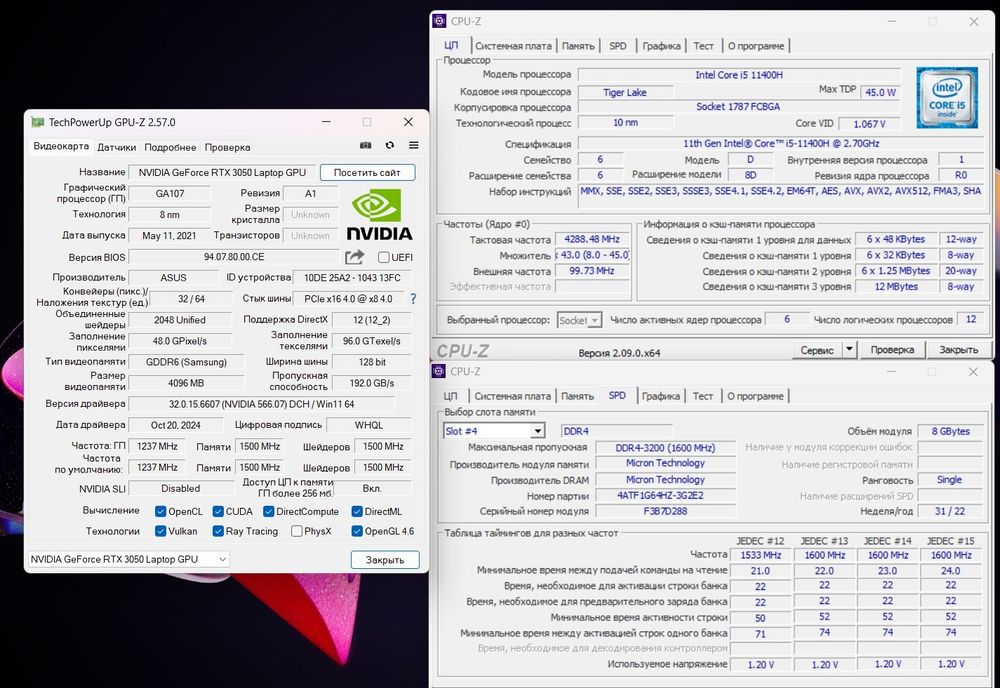Click the bus interface question mark
Viewport: 1000px width, 688px height.
point(413,298)
